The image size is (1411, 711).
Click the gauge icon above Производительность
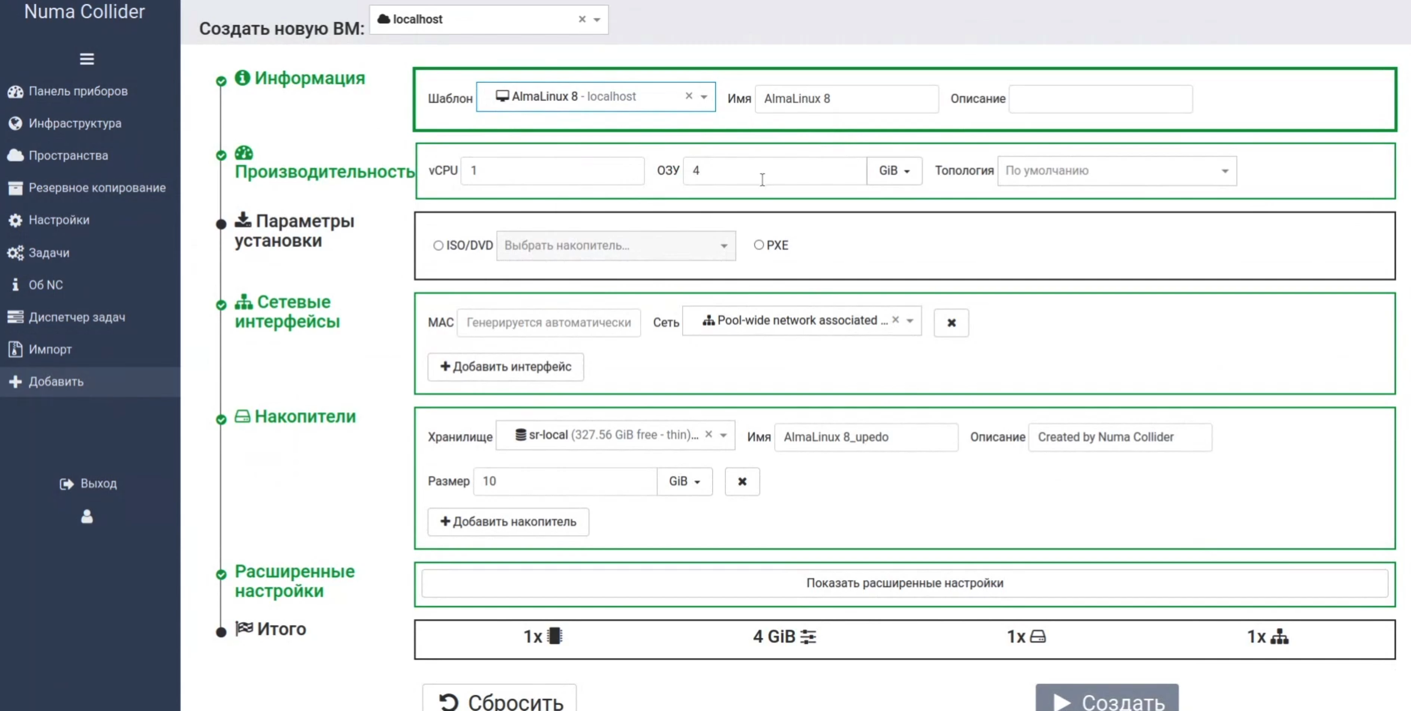click(x=244, y=153)
